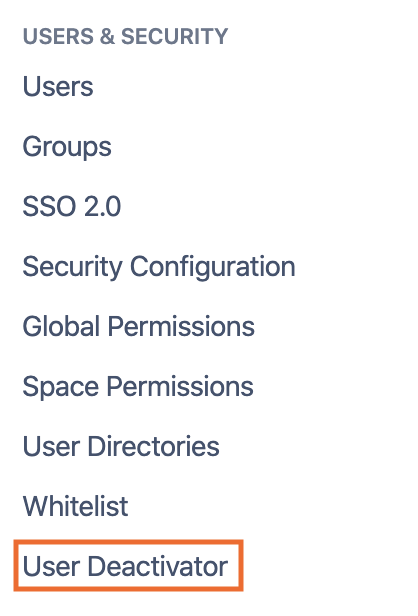Screen dimensions: 418x616
Task: Open SSO 2.0 settings
Action: tap(72, 206)
